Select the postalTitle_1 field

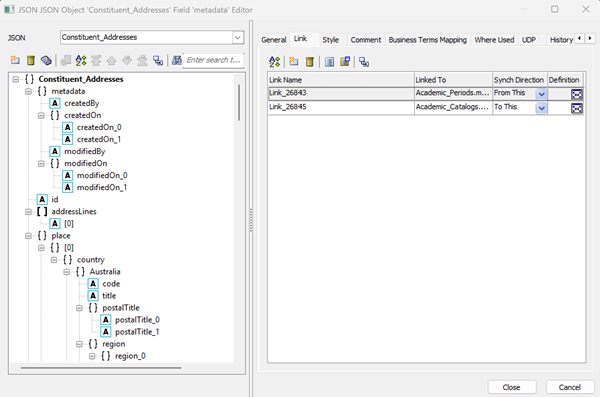(x=137, y=332)
